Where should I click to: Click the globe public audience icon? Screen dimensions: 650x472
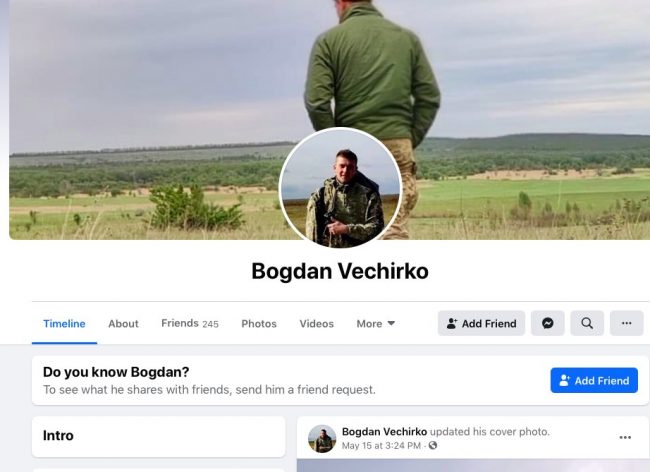(x=433, y=445)
